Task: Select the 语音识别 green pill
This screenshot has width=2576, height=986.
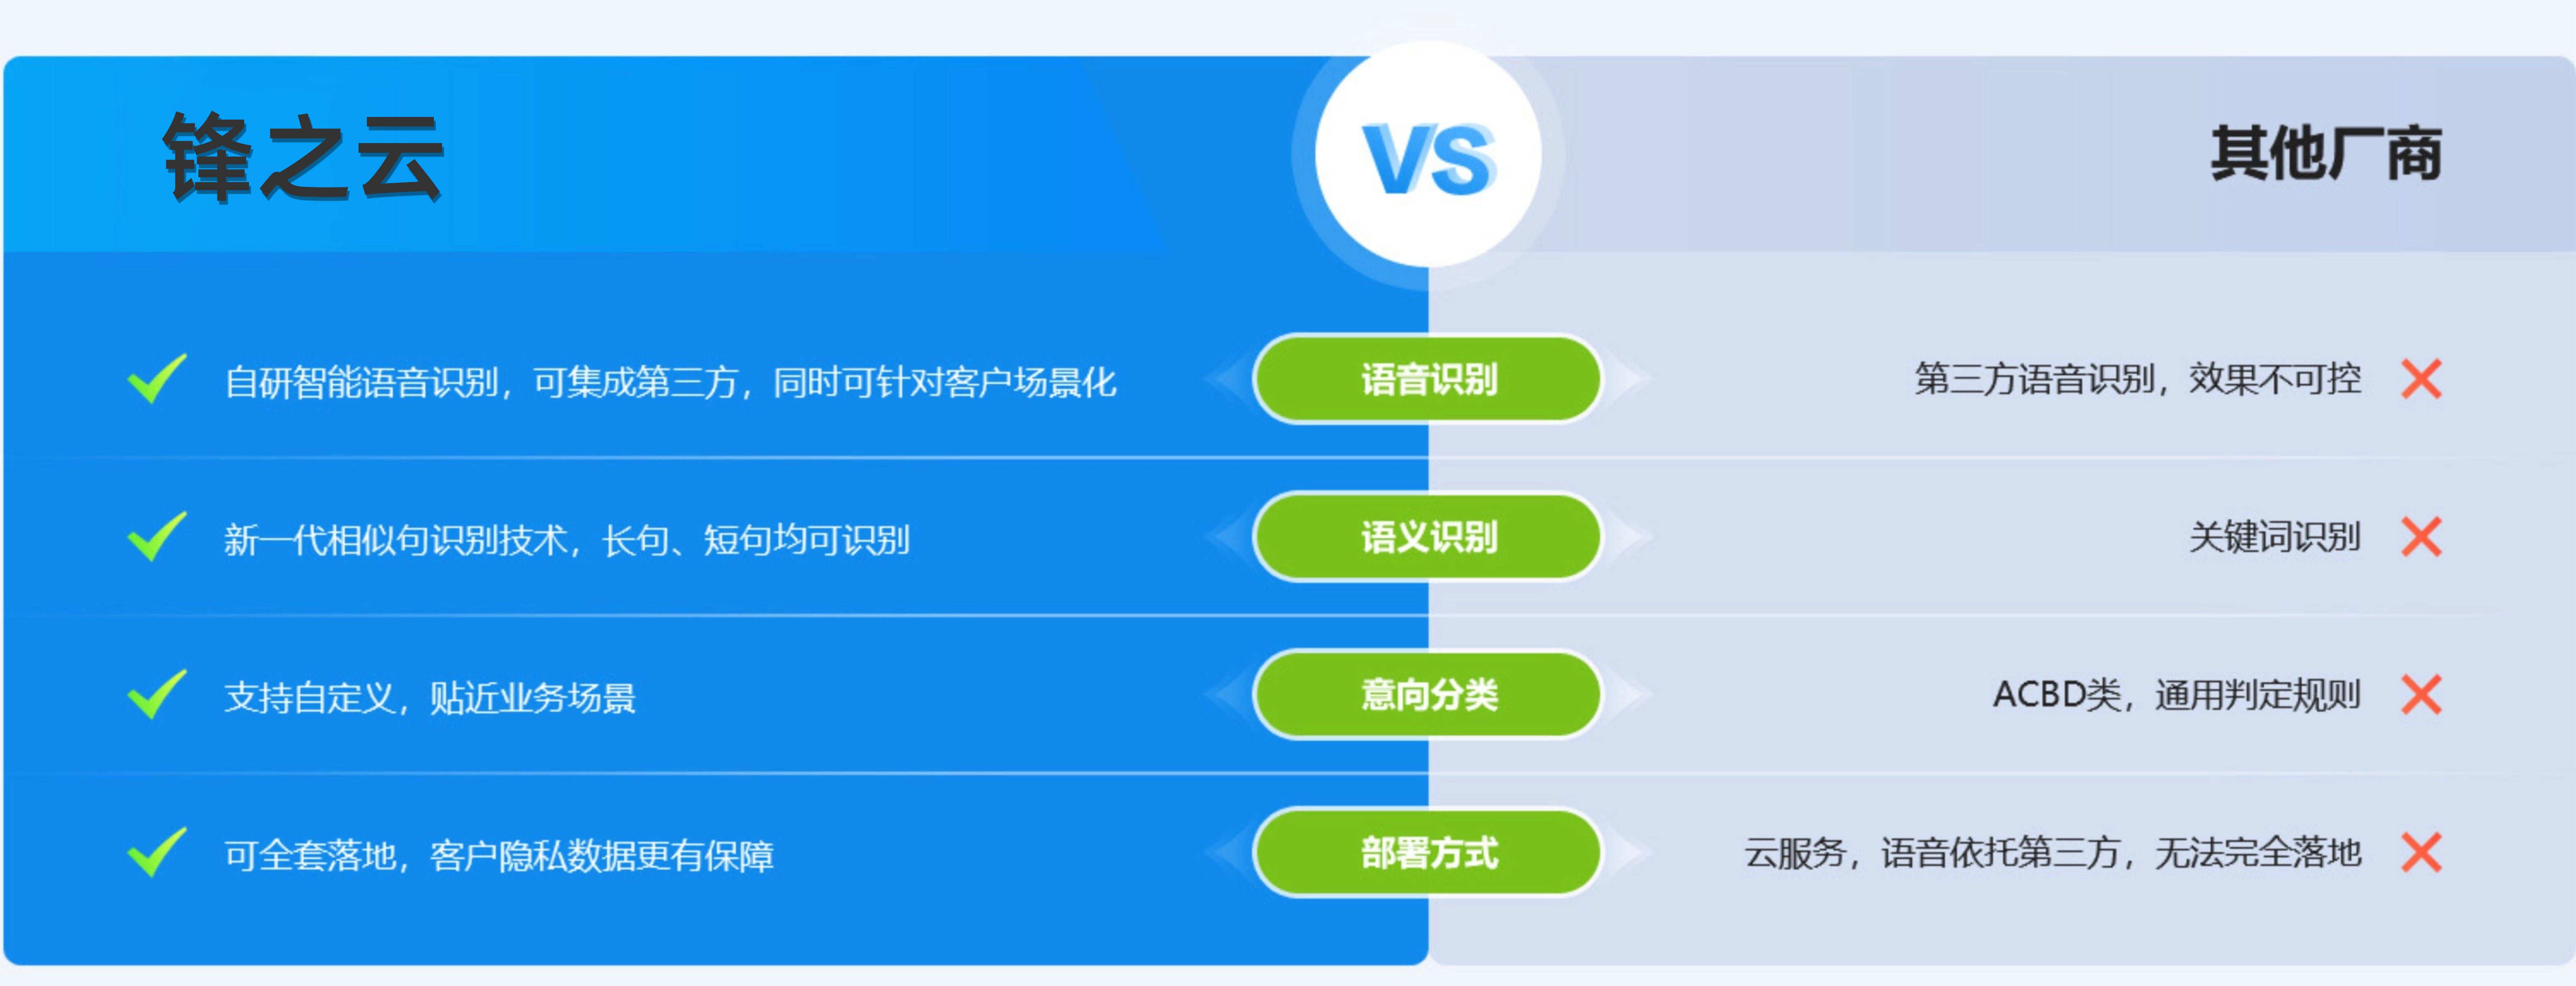Action: click(1428, 379)
